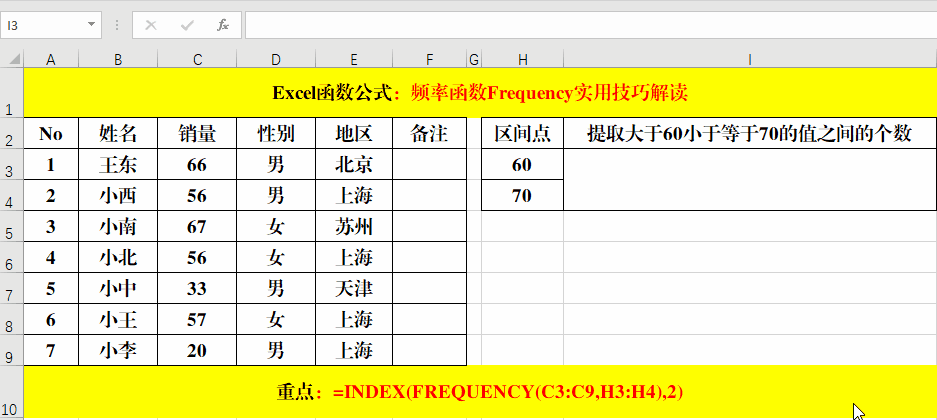Click the select-all corner triangle
The image size is (937, 420).
point(13,59)
